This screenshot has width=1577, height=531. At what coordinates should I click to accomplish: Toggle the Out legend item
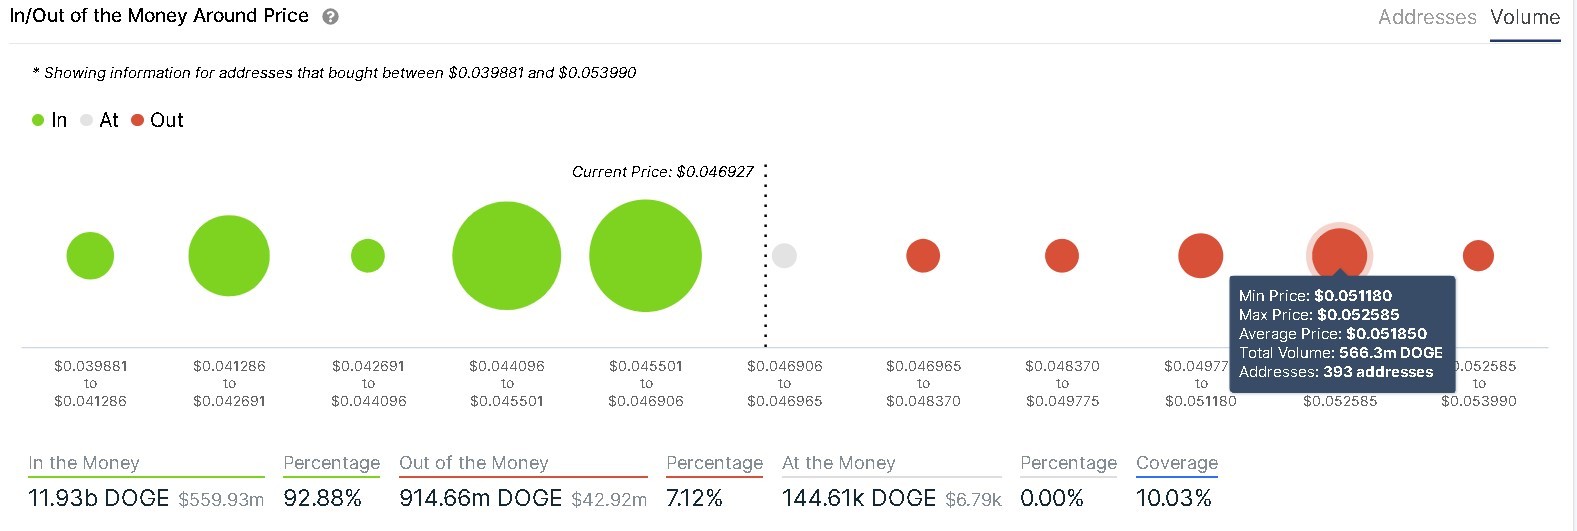[157, 120]
